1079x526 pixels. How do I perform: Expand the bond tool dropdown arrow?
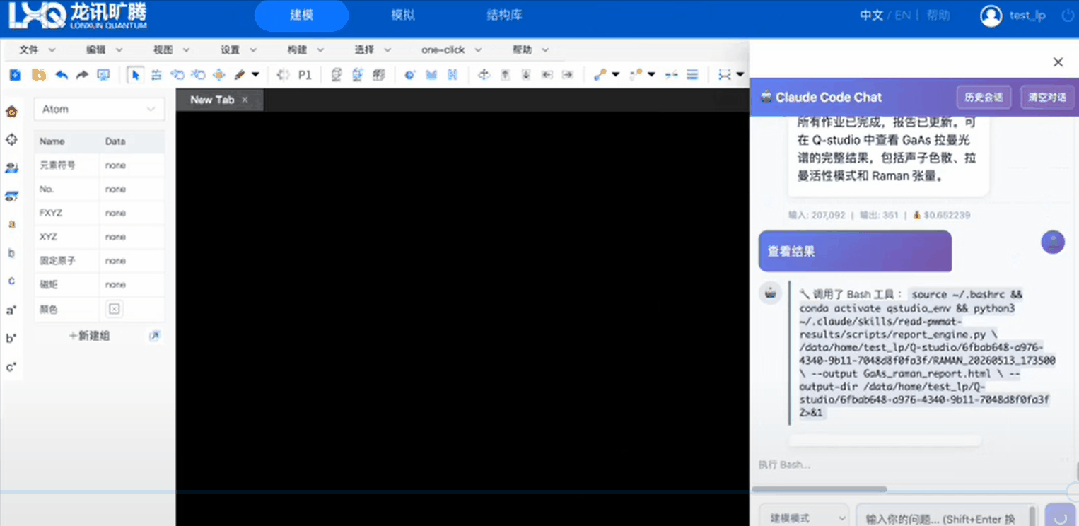pyautogui.click(x=615, y=74)
